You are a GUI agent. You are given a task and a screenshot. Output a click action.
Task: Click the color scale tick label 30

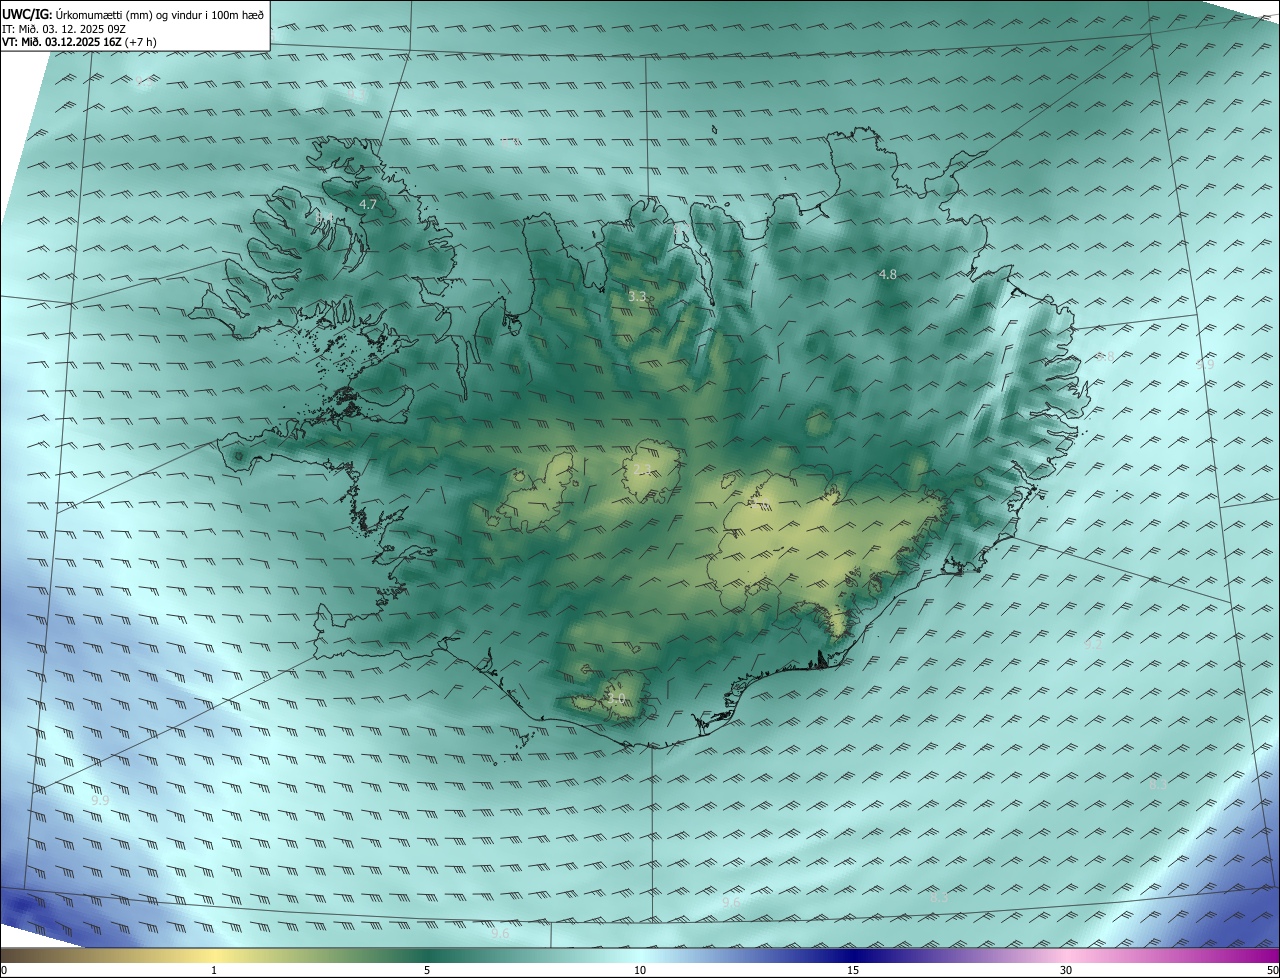(1066, 970)
